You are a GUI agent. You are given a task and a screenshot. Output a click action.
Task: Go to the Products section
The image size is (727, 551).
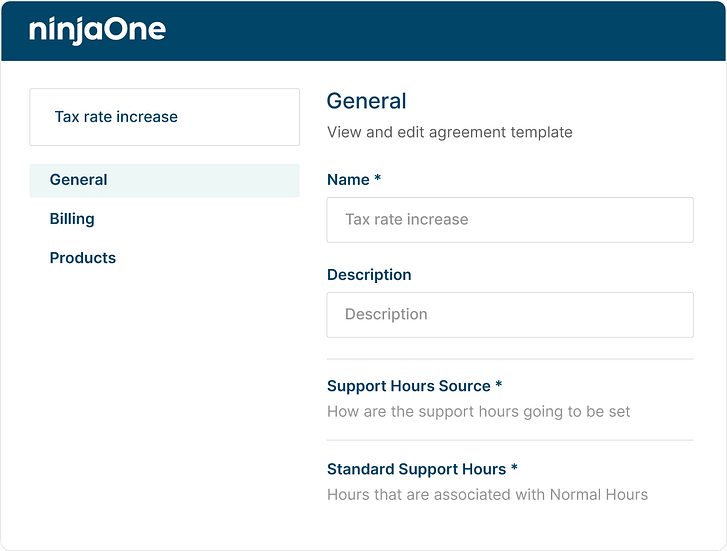[x=83, y=258]
